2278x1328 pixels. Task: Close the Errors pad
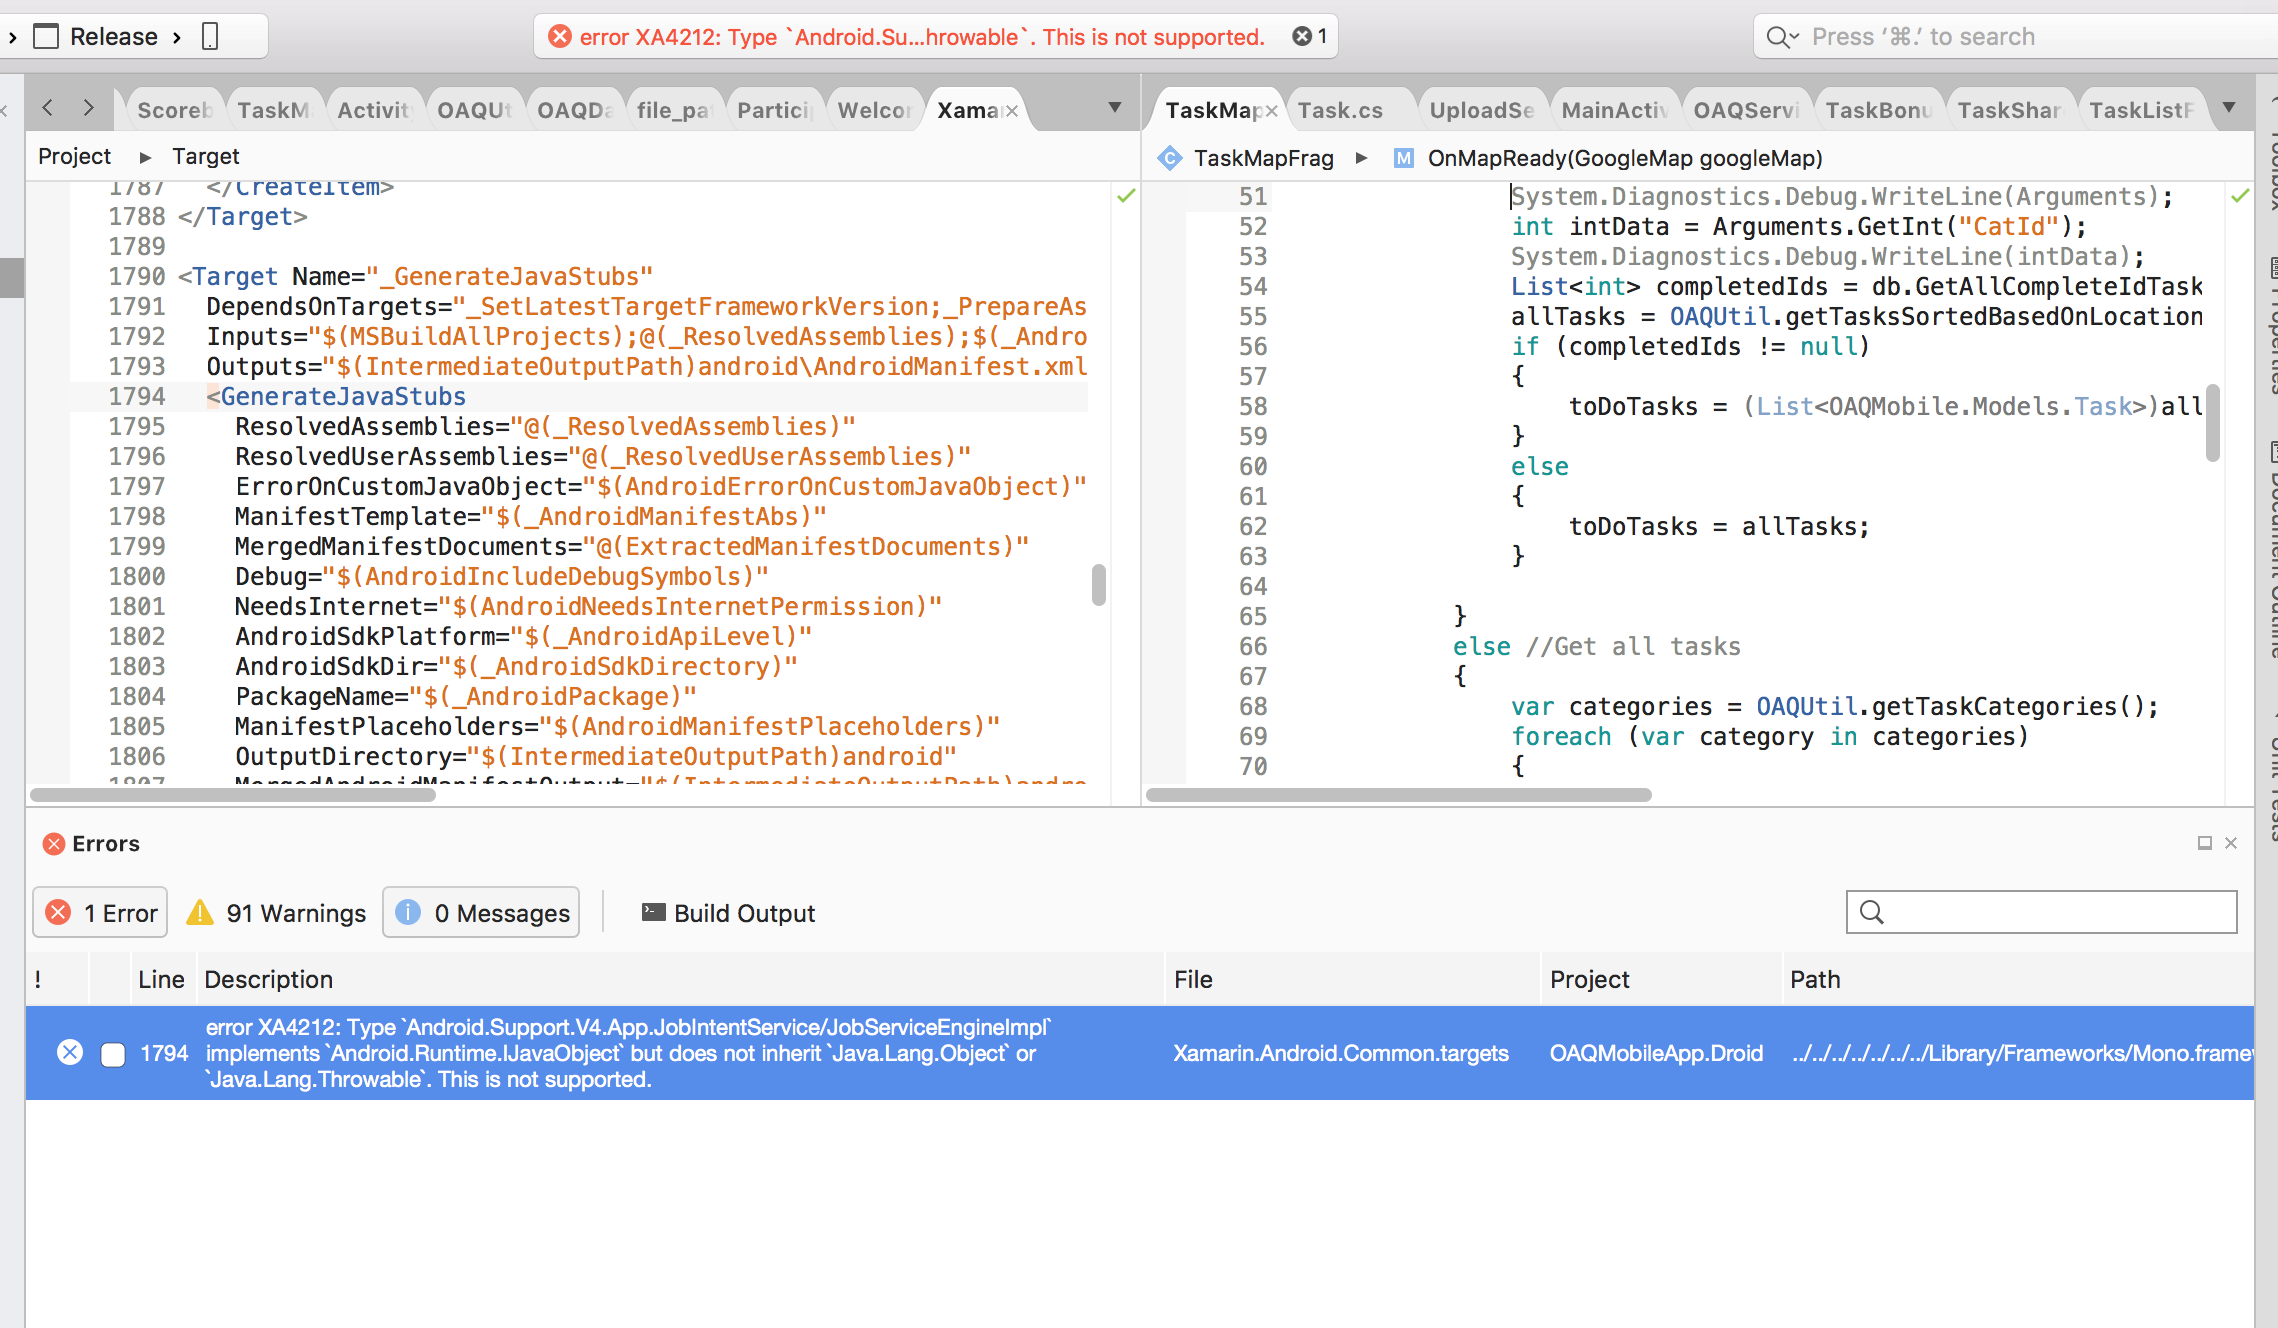pyautogui.click(x=2231, y=843)
